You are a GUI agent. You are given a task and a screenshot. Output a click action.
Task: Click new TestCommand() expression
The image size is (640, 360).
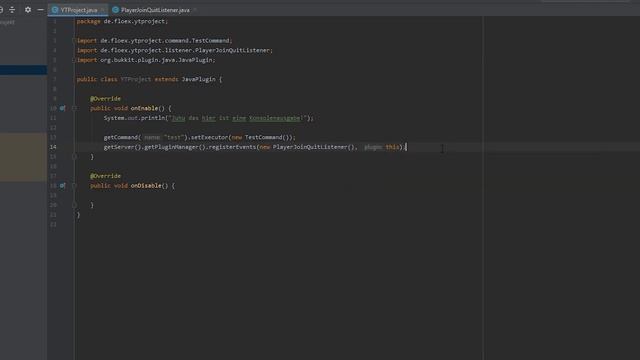click(261, 137)
